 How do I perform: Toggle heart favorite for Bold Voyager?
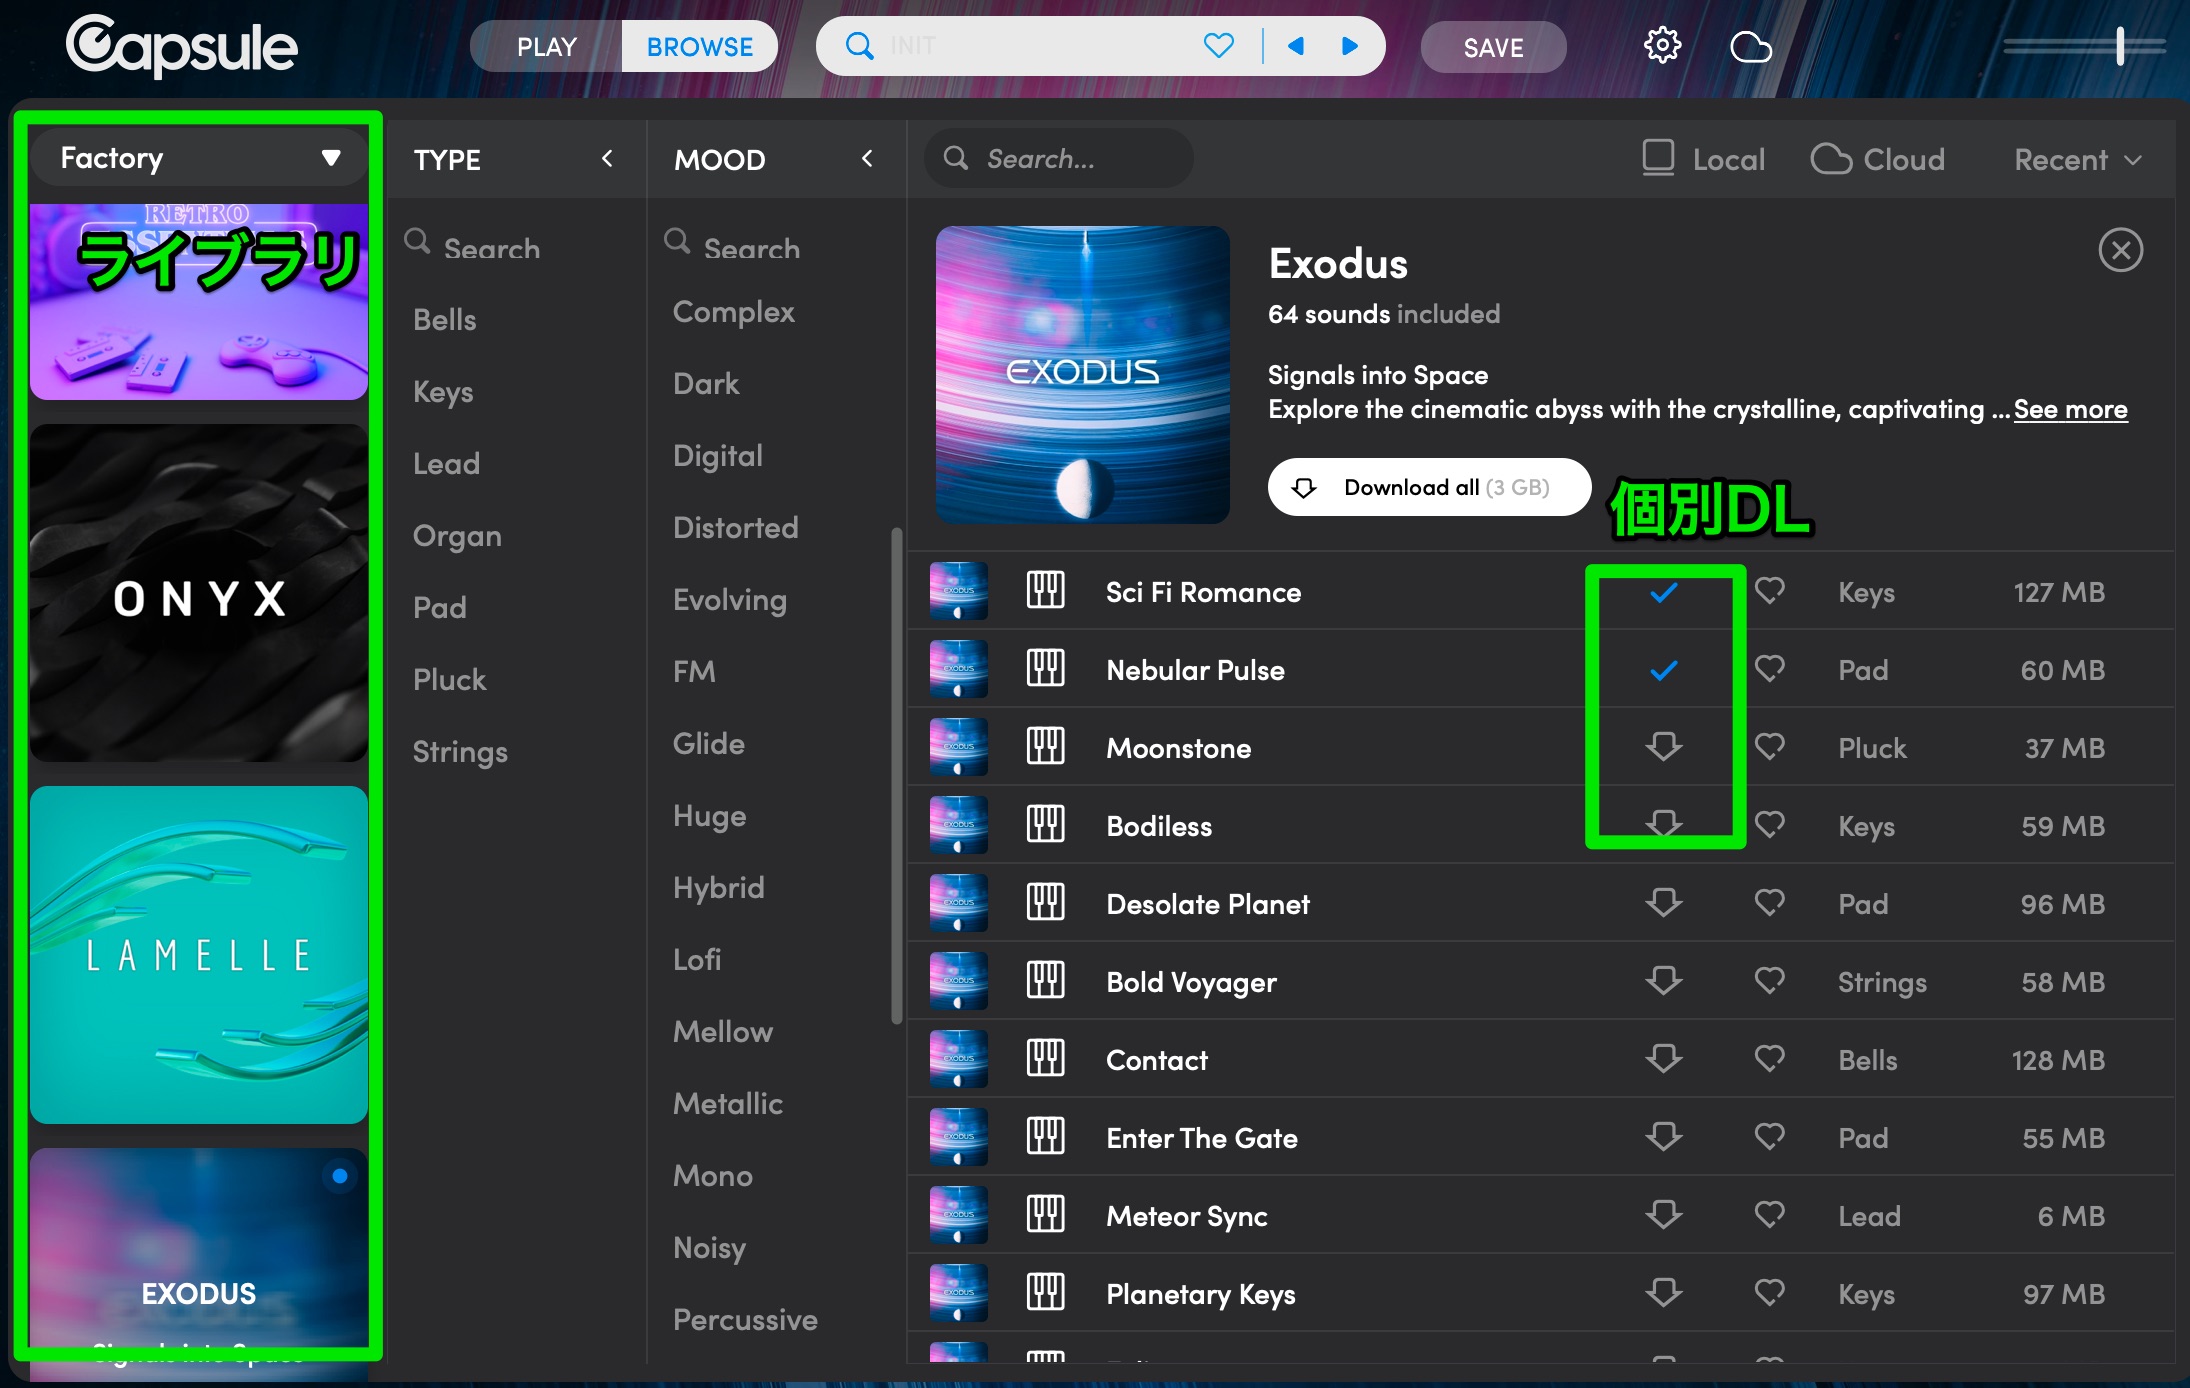(1770, 981)
